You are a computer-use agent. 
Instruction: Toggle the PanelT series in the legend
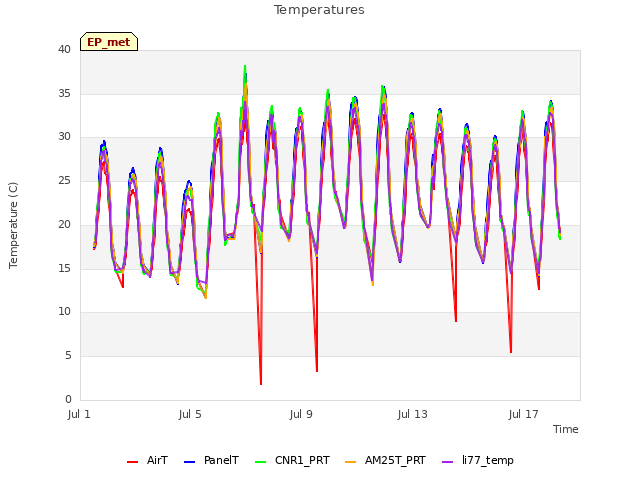(211, 461)
